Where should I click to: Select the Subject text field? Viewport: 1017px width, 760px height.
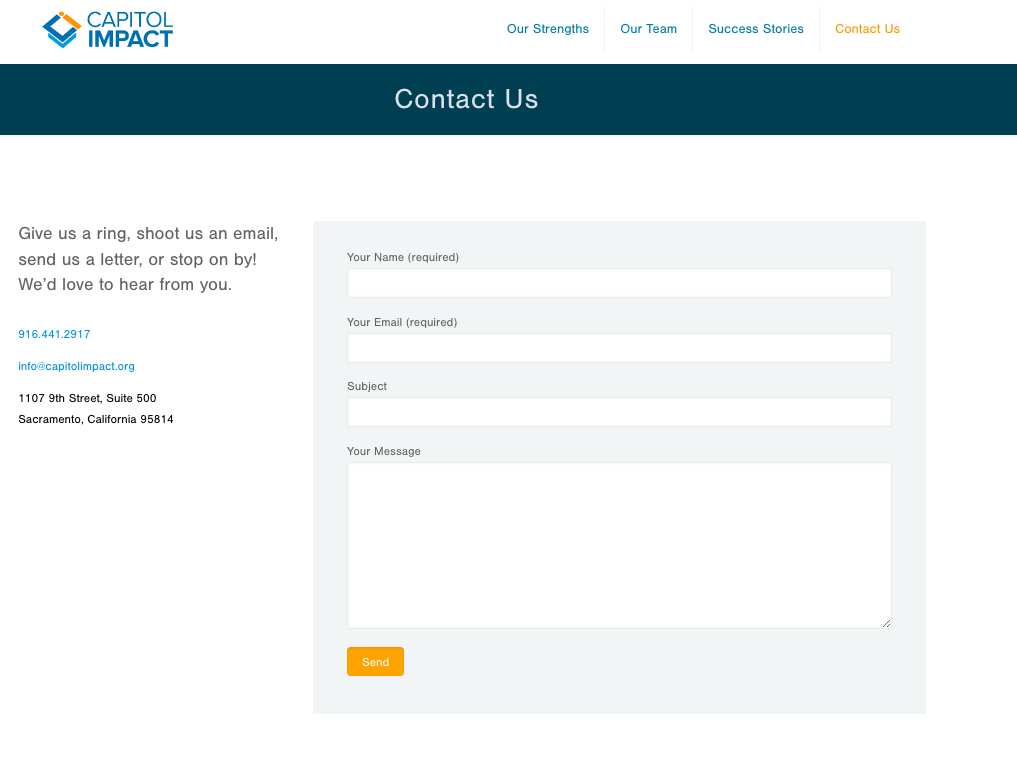click(618, 412)
